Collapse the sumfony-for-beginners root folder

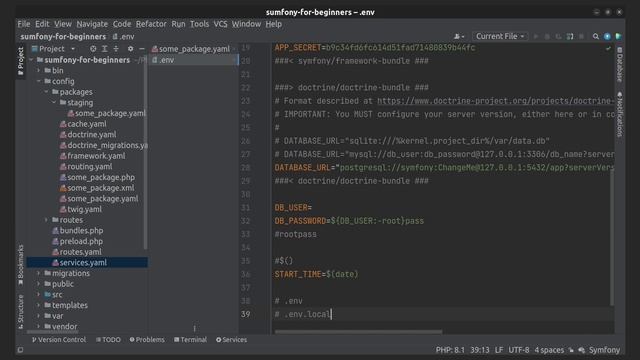tap(31, 60)
